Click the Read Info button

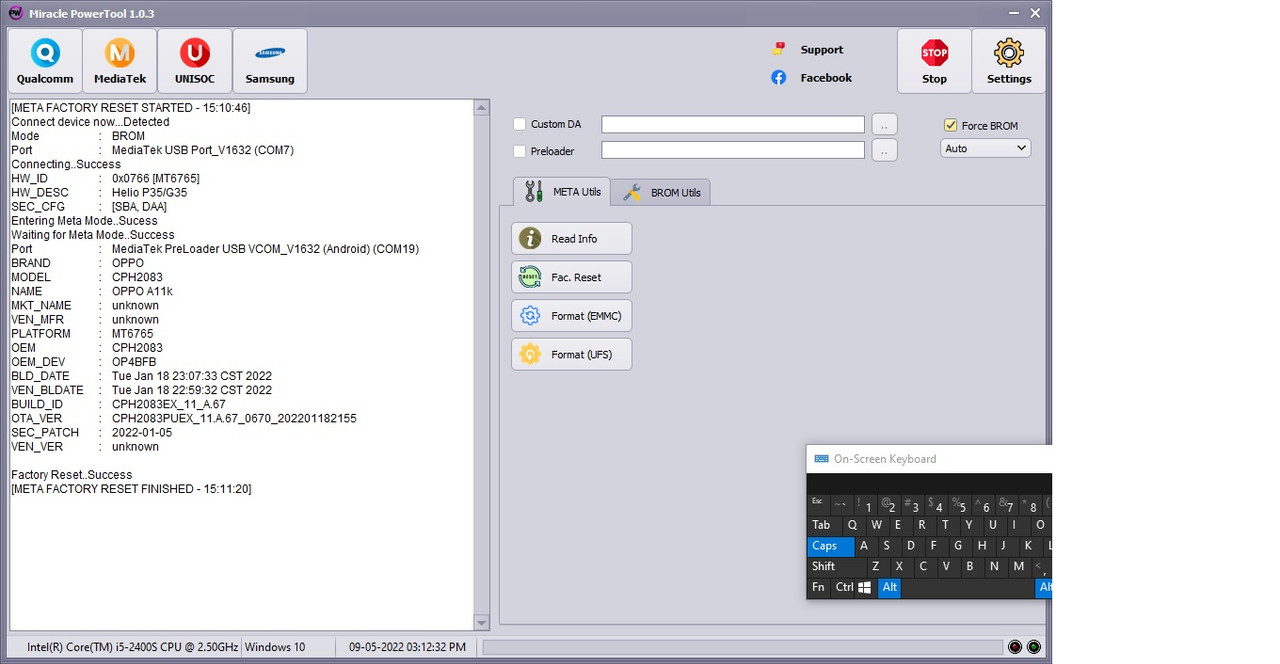[x=571, y=238]
